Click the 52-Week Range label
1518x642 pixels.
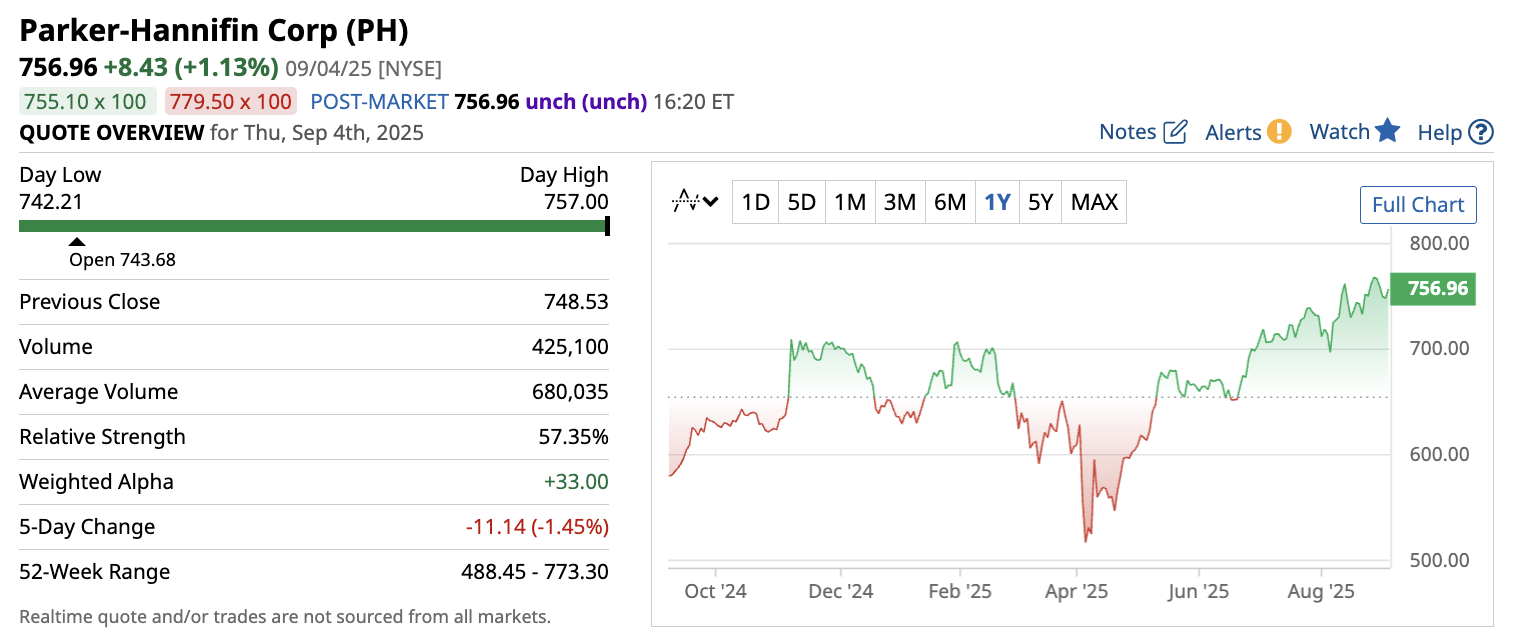click(x=95, y=572)
